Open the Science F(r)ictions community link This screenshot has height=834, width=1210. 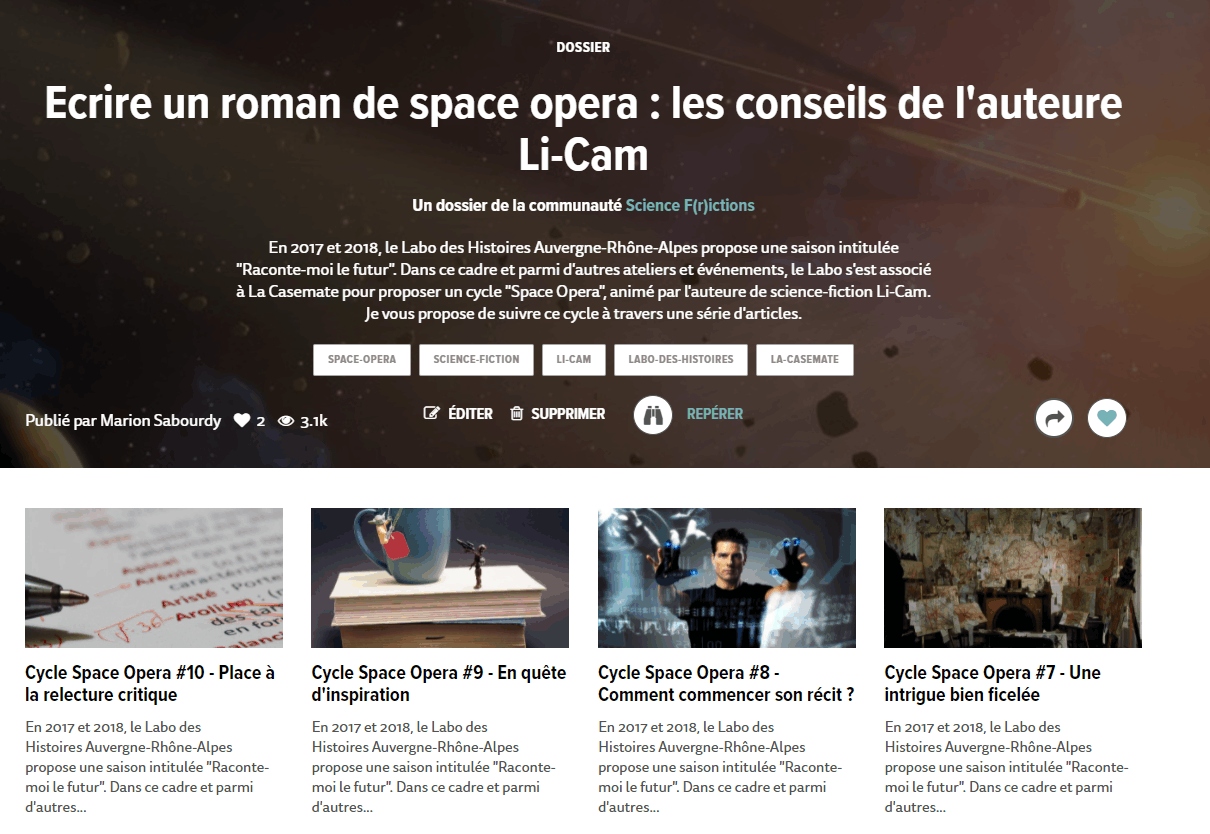690,205
